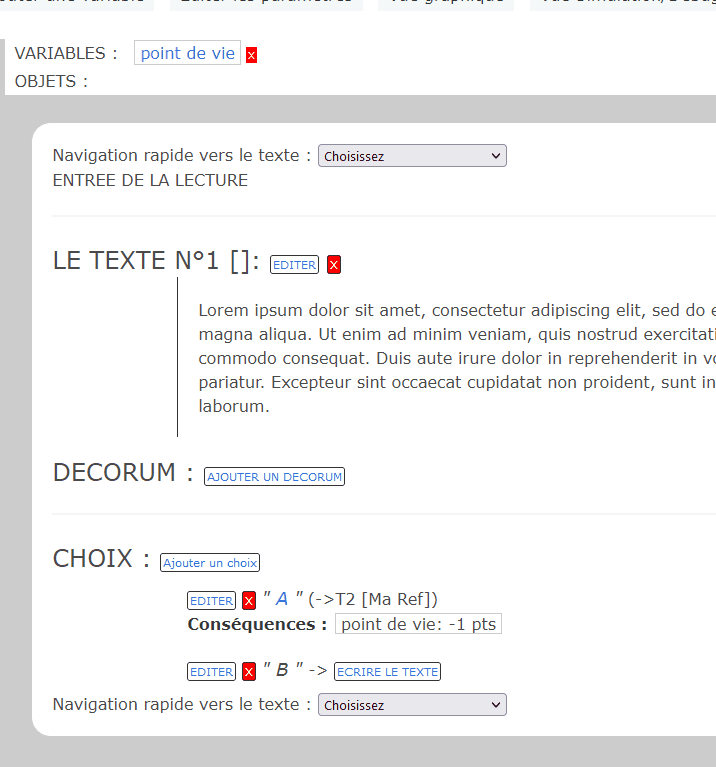Remove choice B using red X

pos(249,672)
